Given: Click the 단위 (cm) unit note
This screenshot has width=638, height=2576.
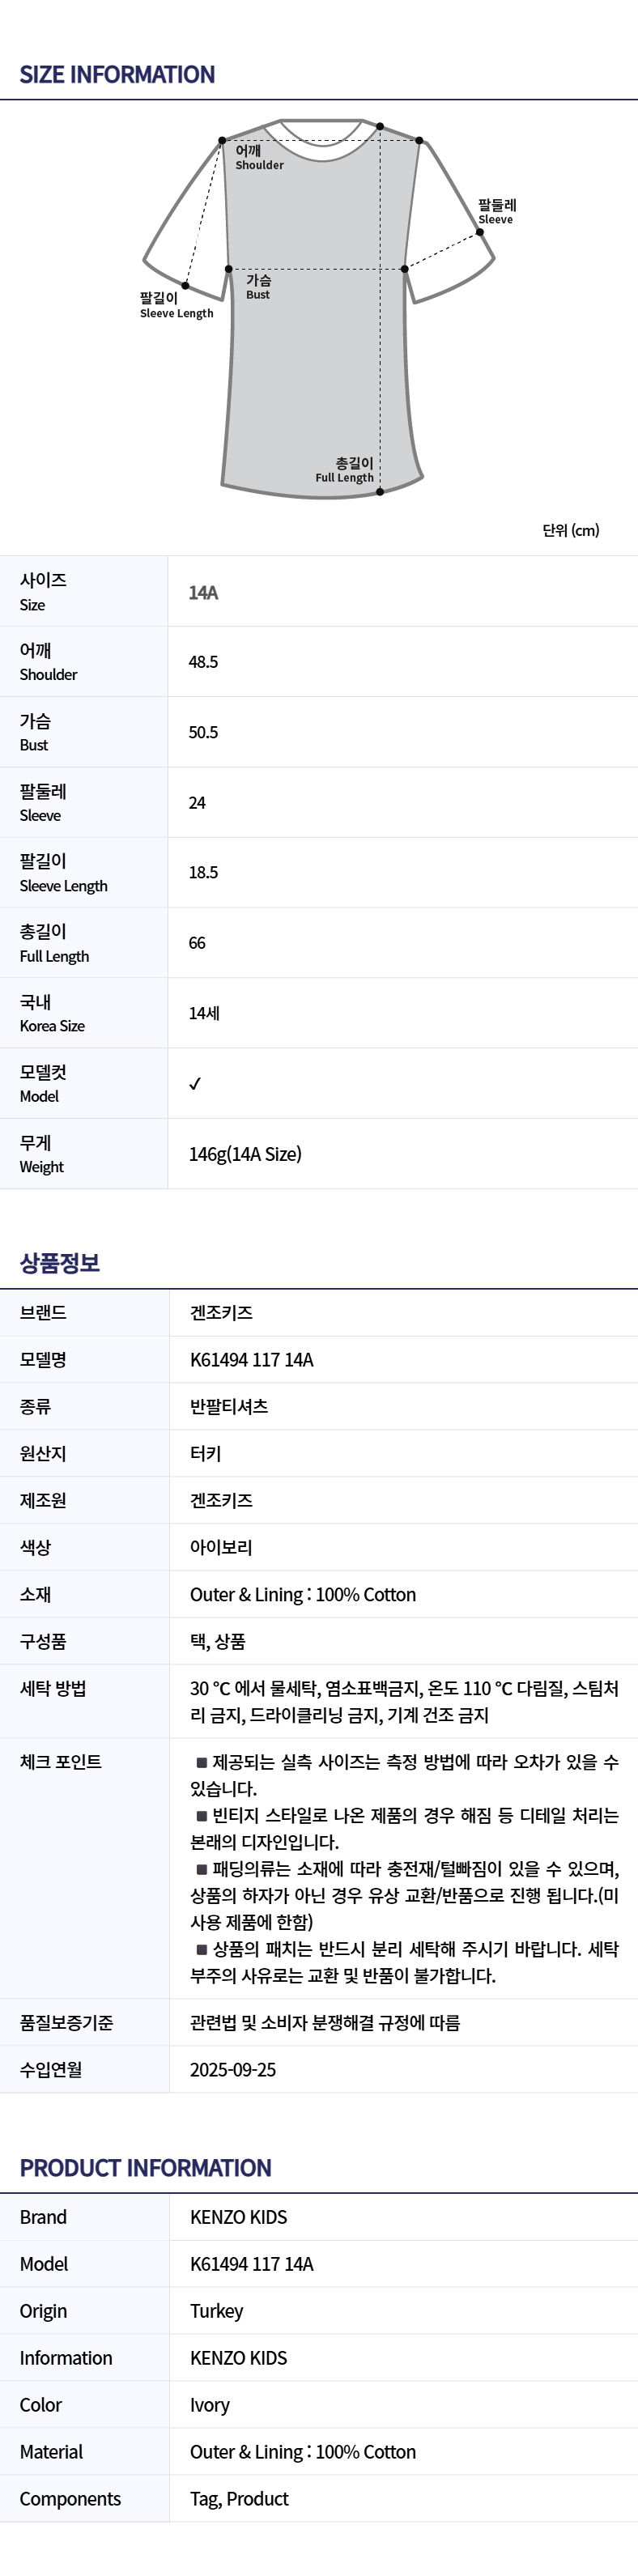Looking at the screenshot, I should tap(571, 530).
